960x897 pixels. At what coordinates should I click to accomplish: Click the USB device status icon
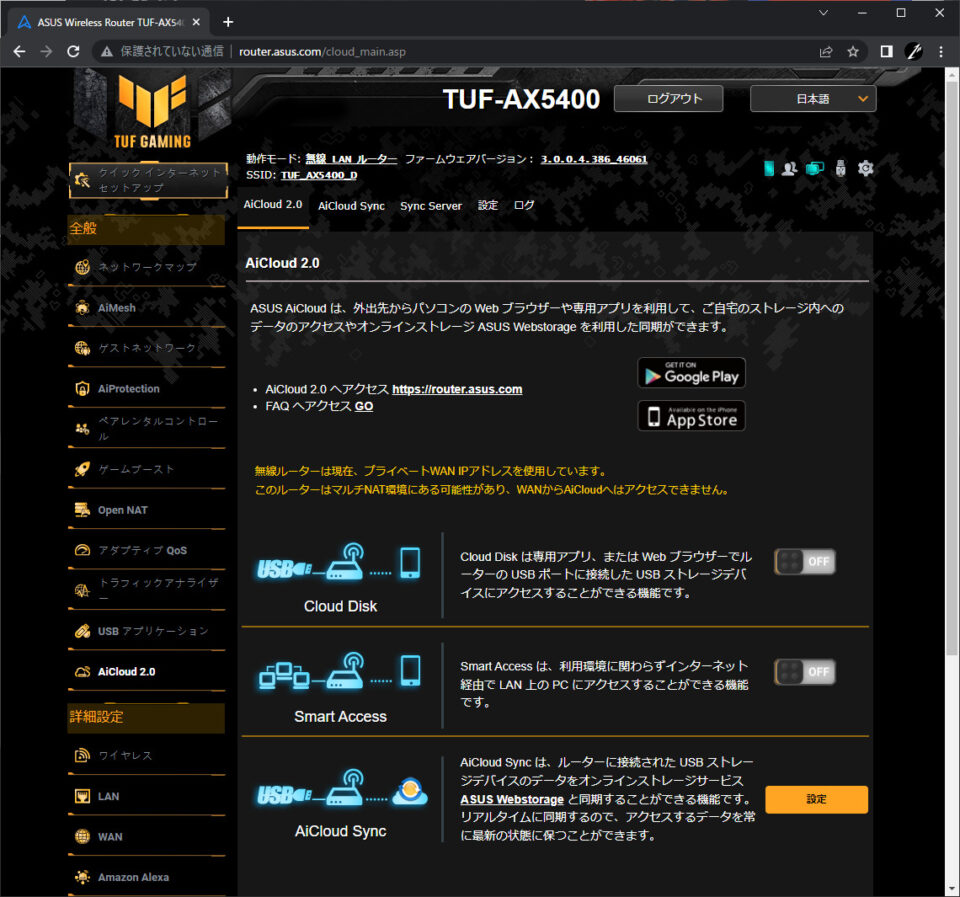click(x=841, y=168)
